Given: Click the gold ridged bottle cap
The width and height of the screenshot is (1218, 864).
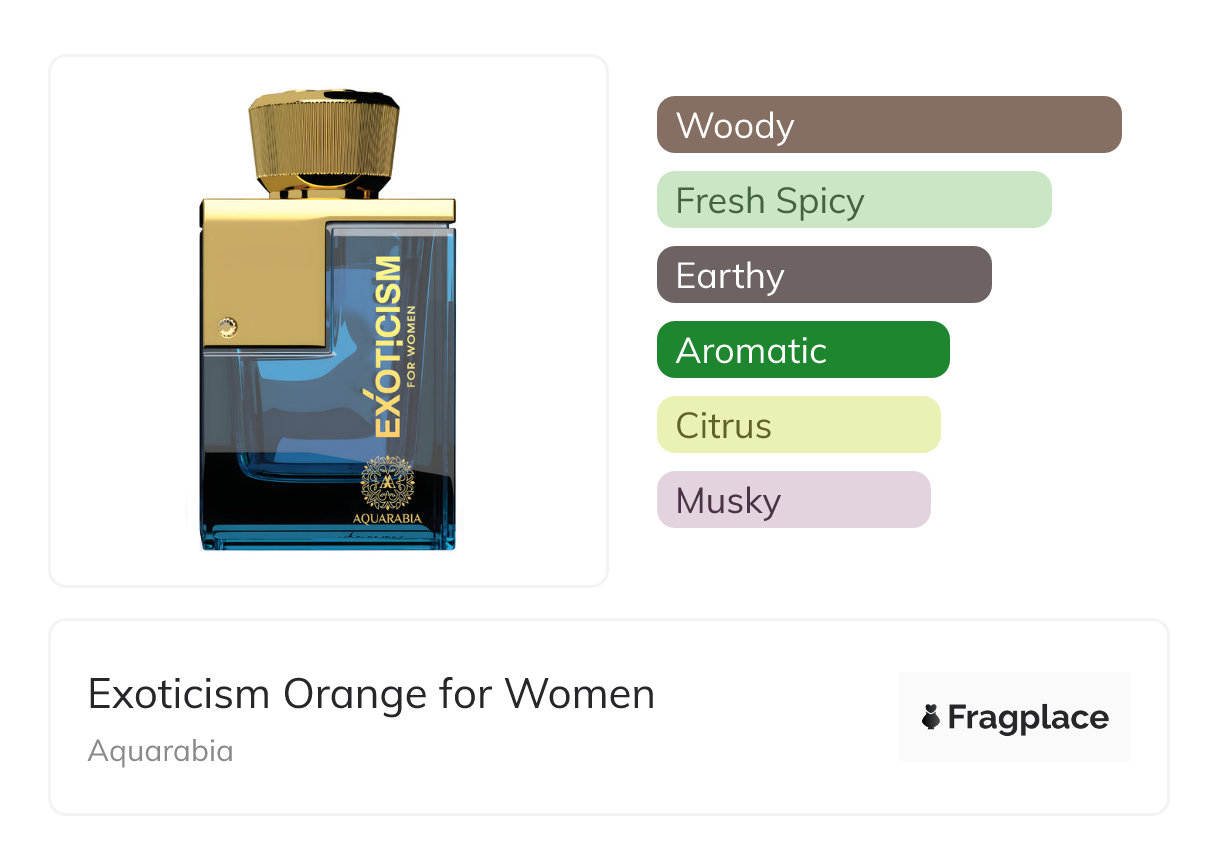Looking at the screenshot, I should (325, 143).
